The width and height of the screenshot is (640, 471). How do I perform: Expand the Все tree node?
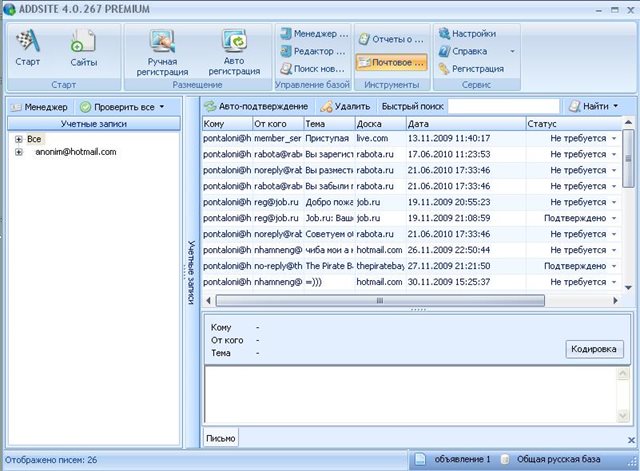pyautogui.click(x=18, y=139)
